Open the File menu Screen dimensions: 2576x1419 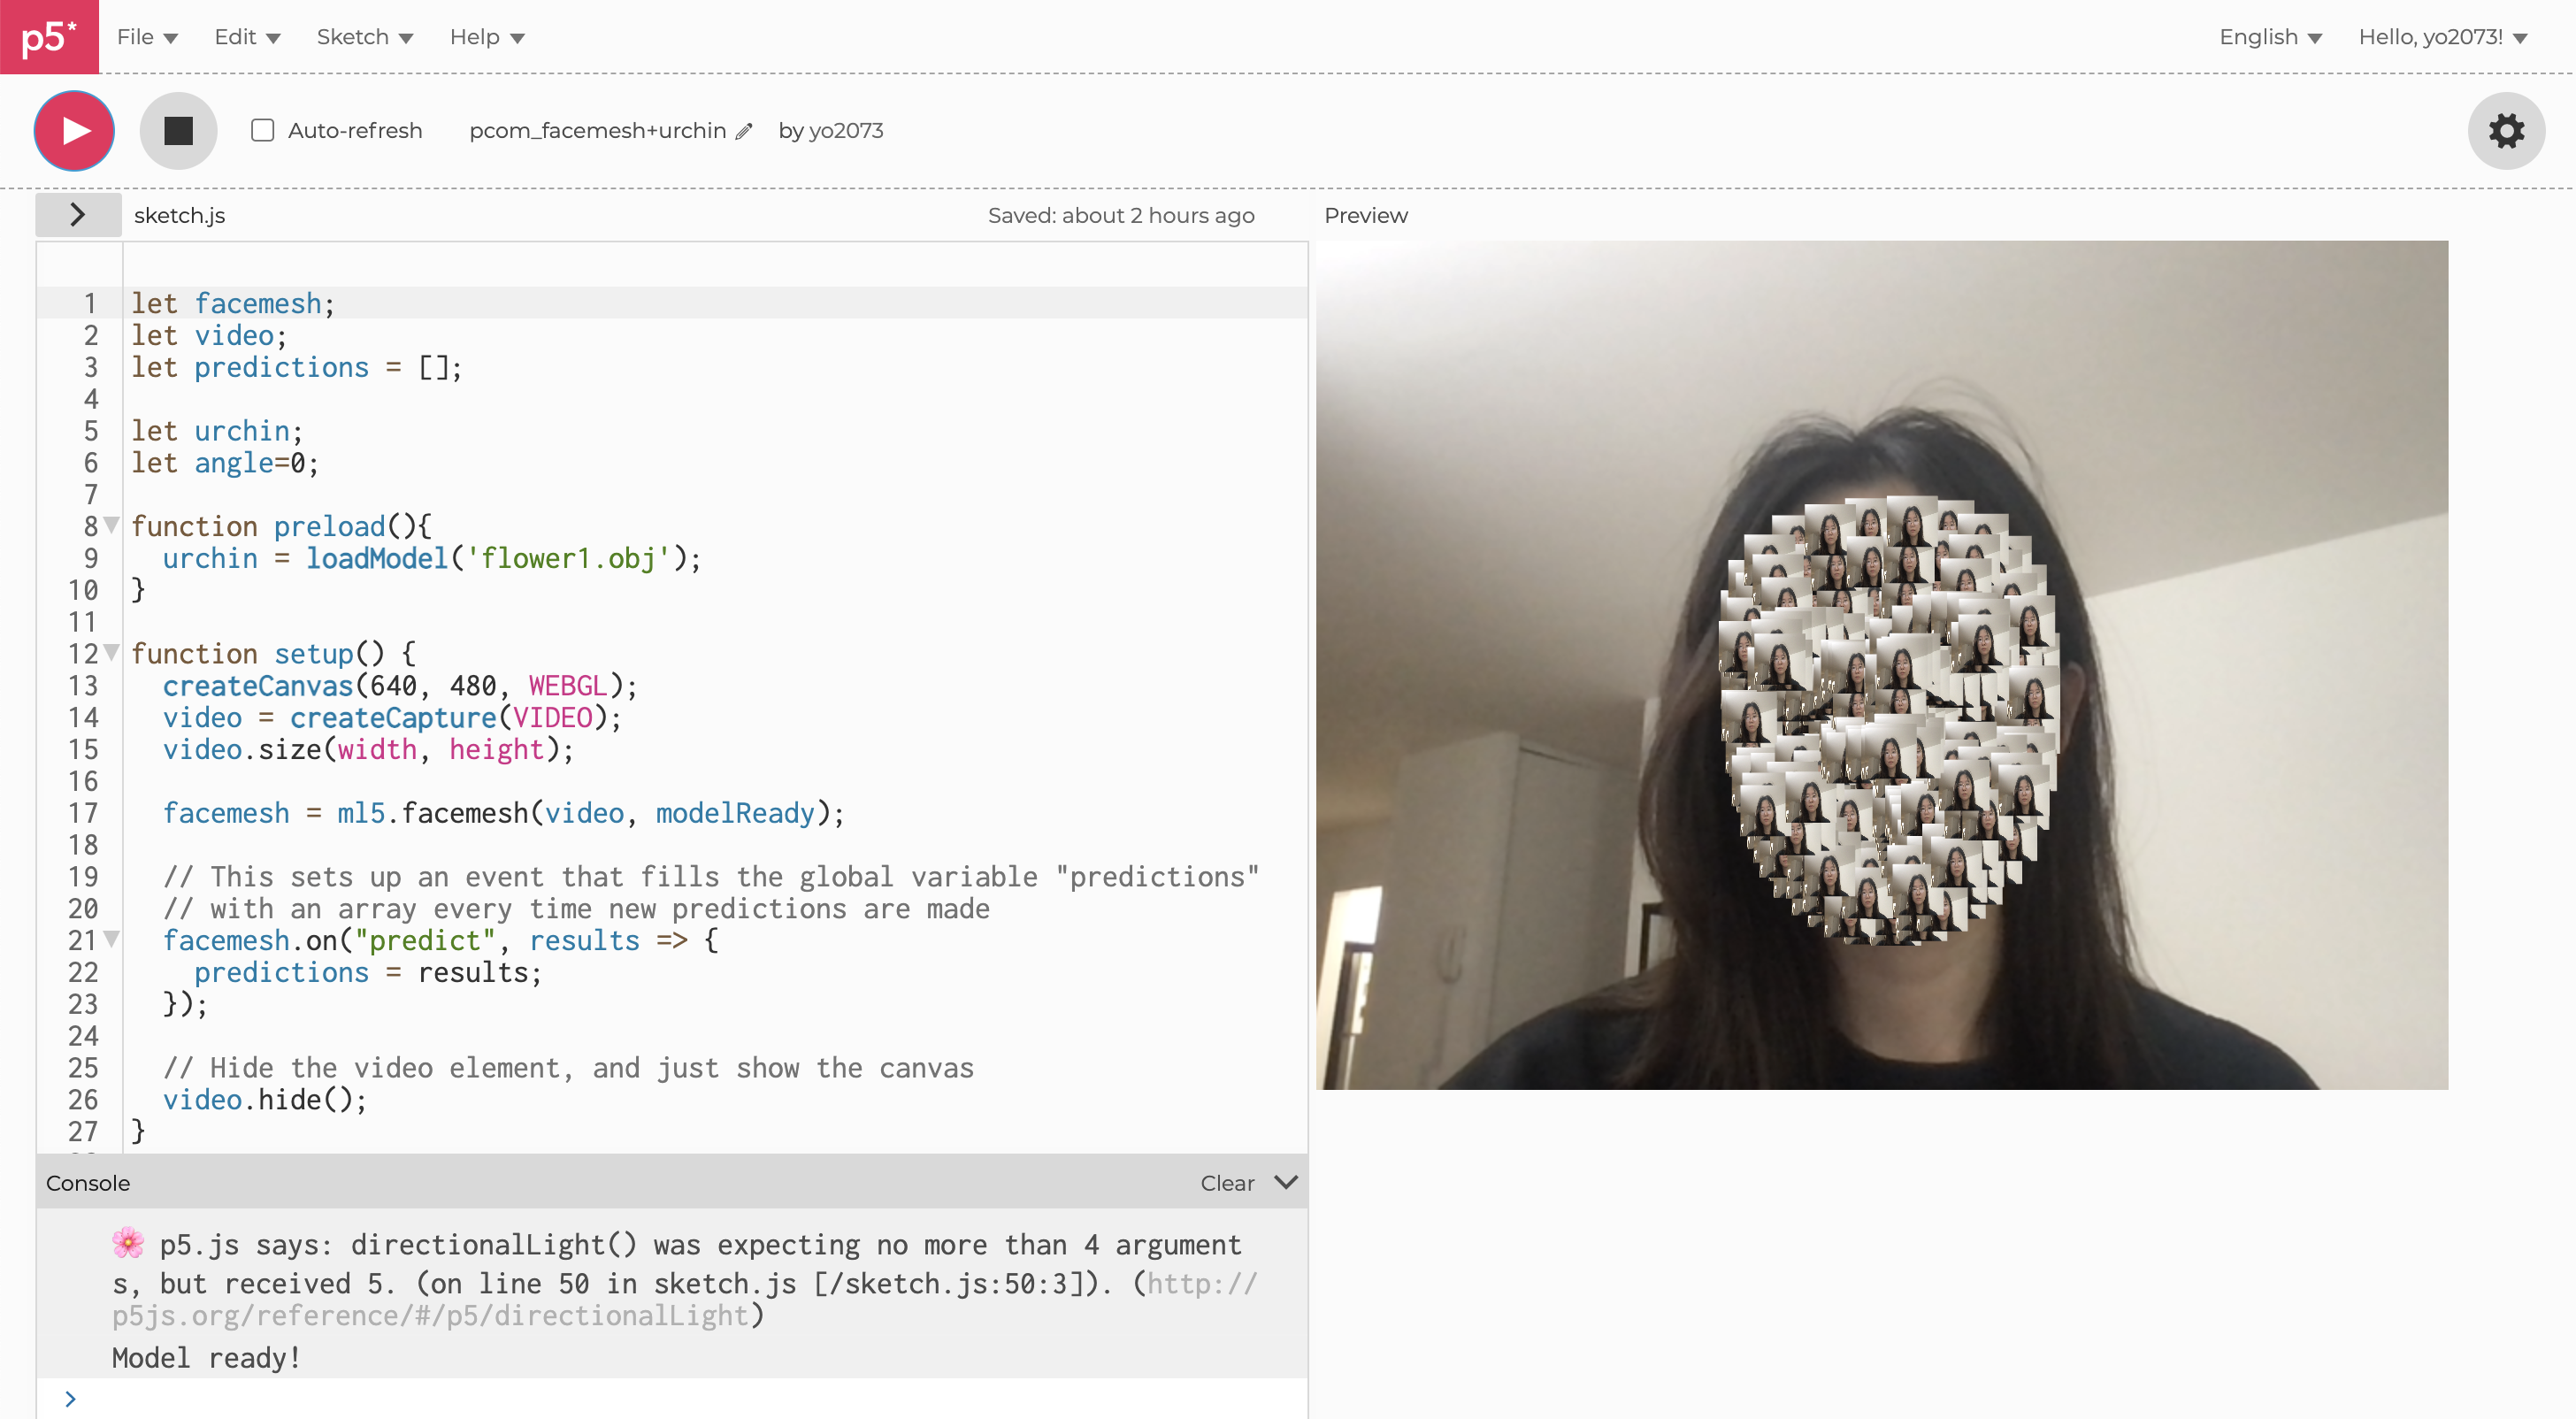pos(147,37)
